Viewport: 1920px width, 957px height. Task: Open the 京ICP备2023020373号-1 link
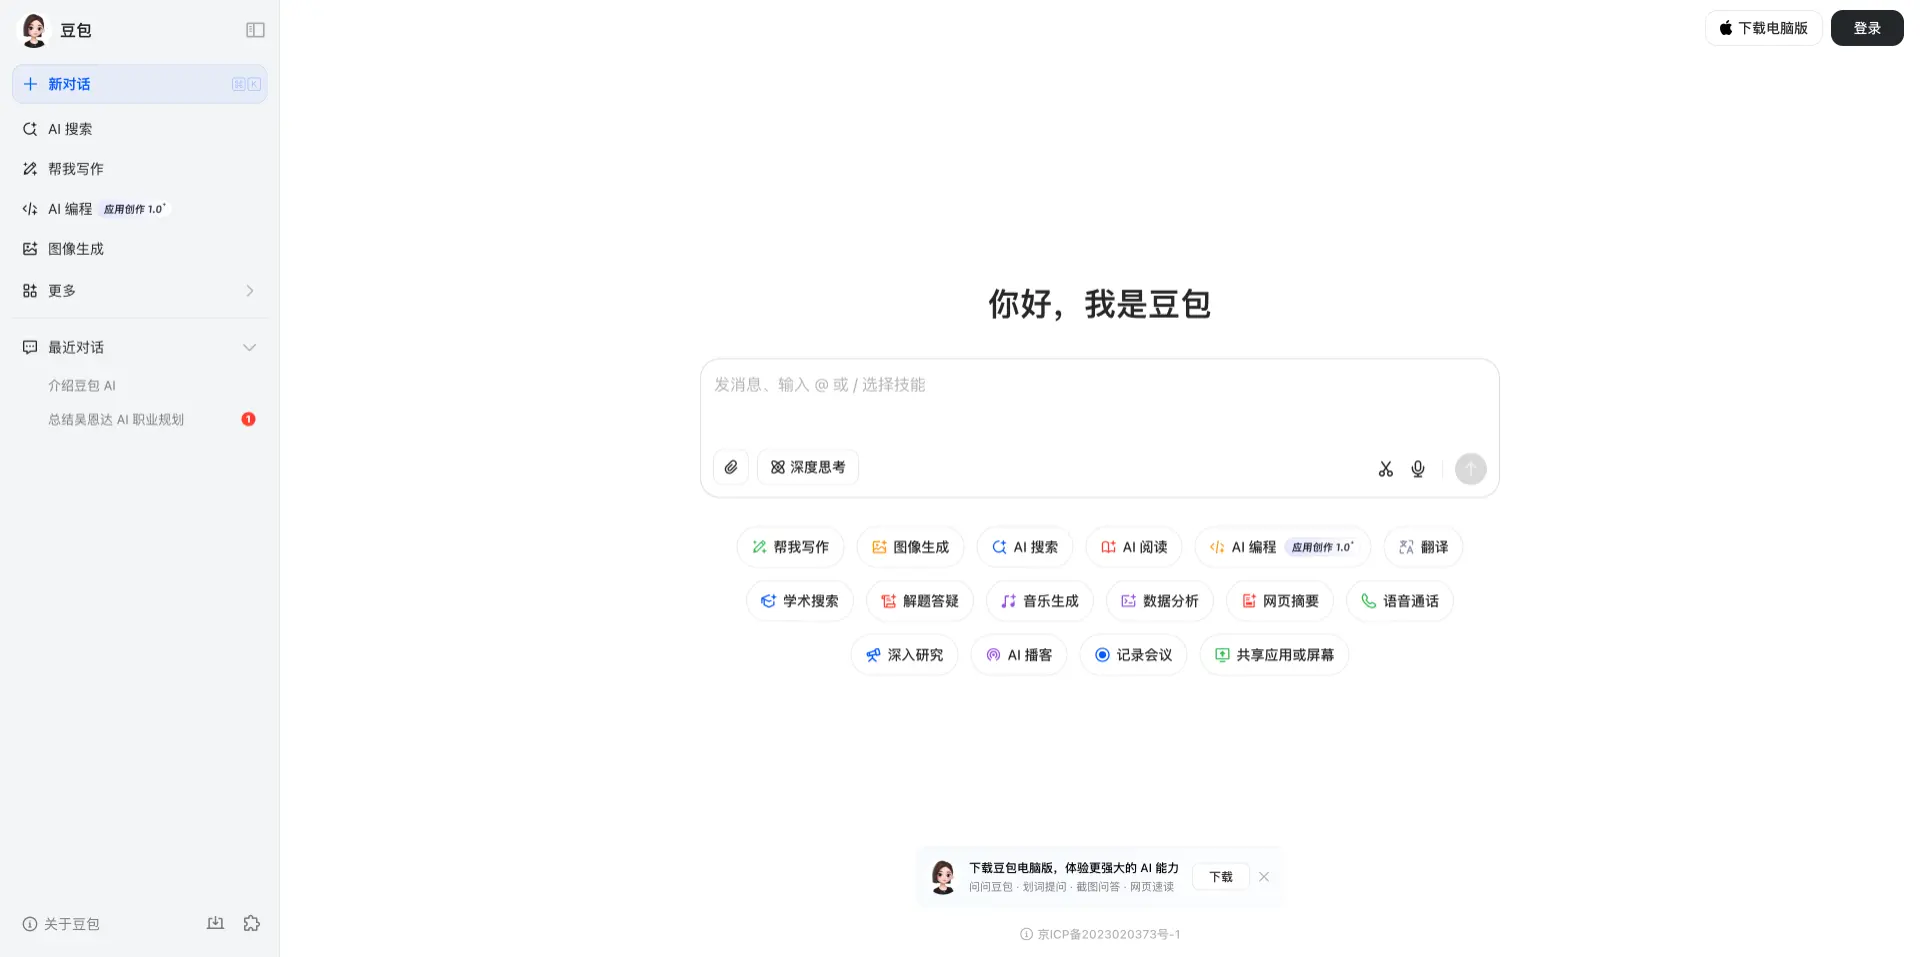[1108, 934]
